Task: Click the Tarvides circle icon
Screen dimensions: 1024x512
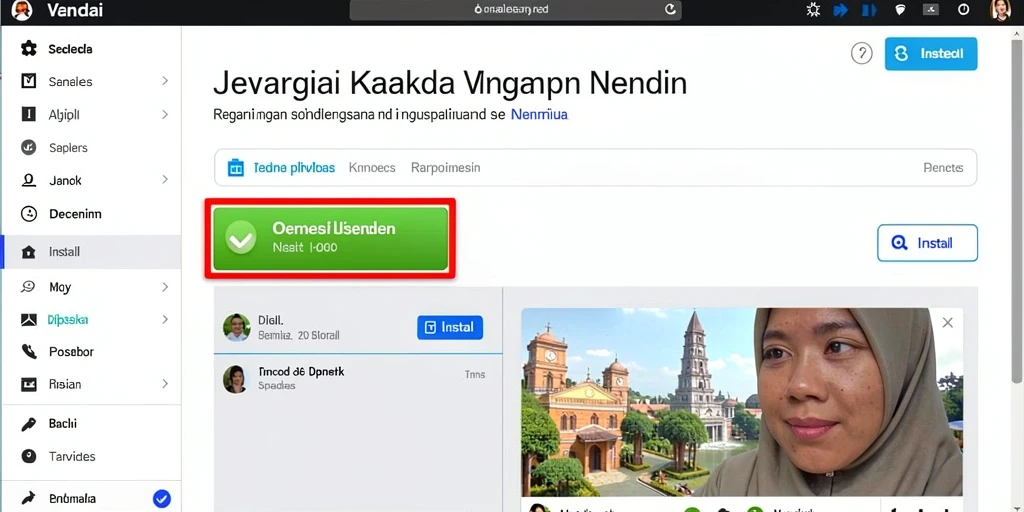Action: click(29, 456)
